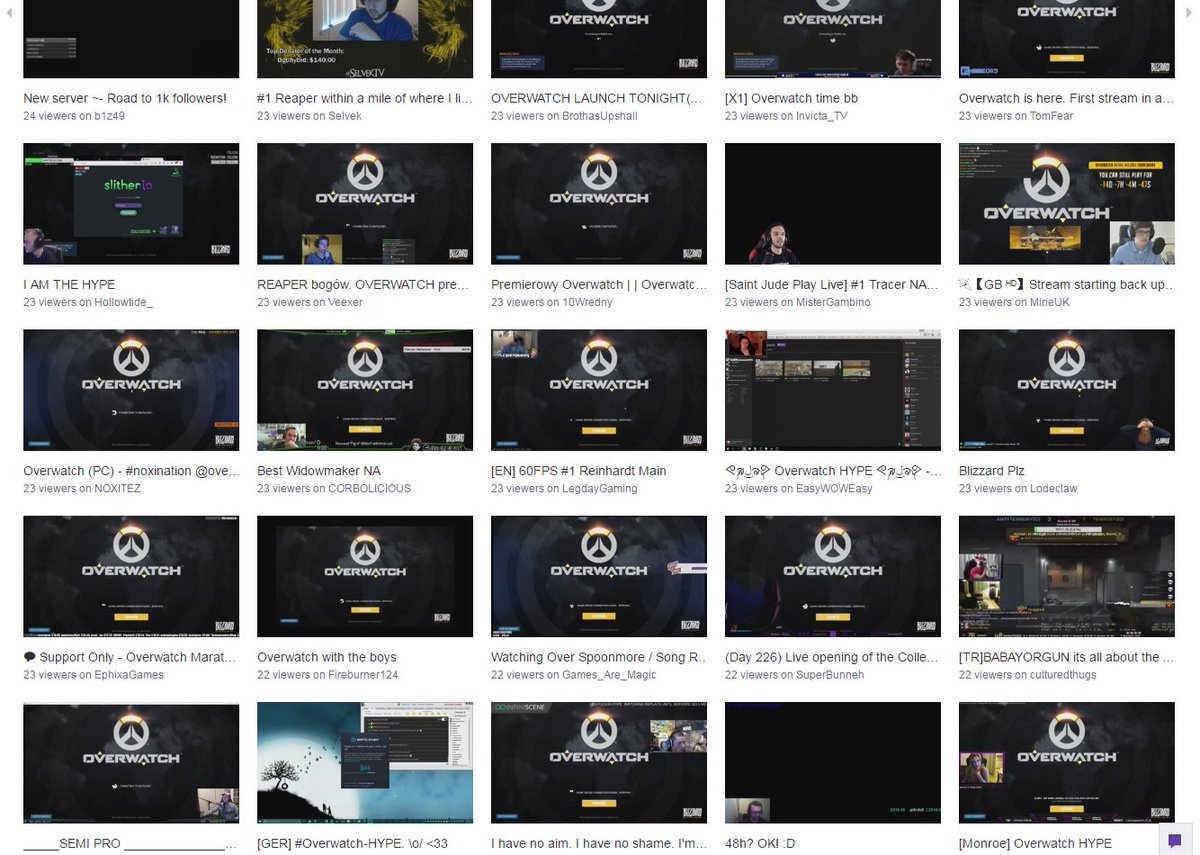
Task: Click the small left arrow collapse icon
Action: pyautogui.click(x=10, y=12)
